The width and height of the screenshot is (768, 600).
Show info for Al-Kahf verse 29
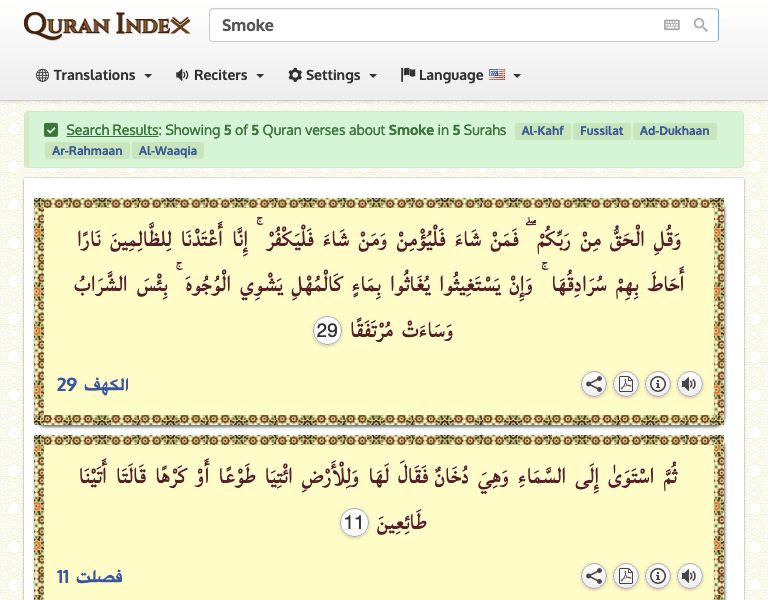click(x=657, y=384)
